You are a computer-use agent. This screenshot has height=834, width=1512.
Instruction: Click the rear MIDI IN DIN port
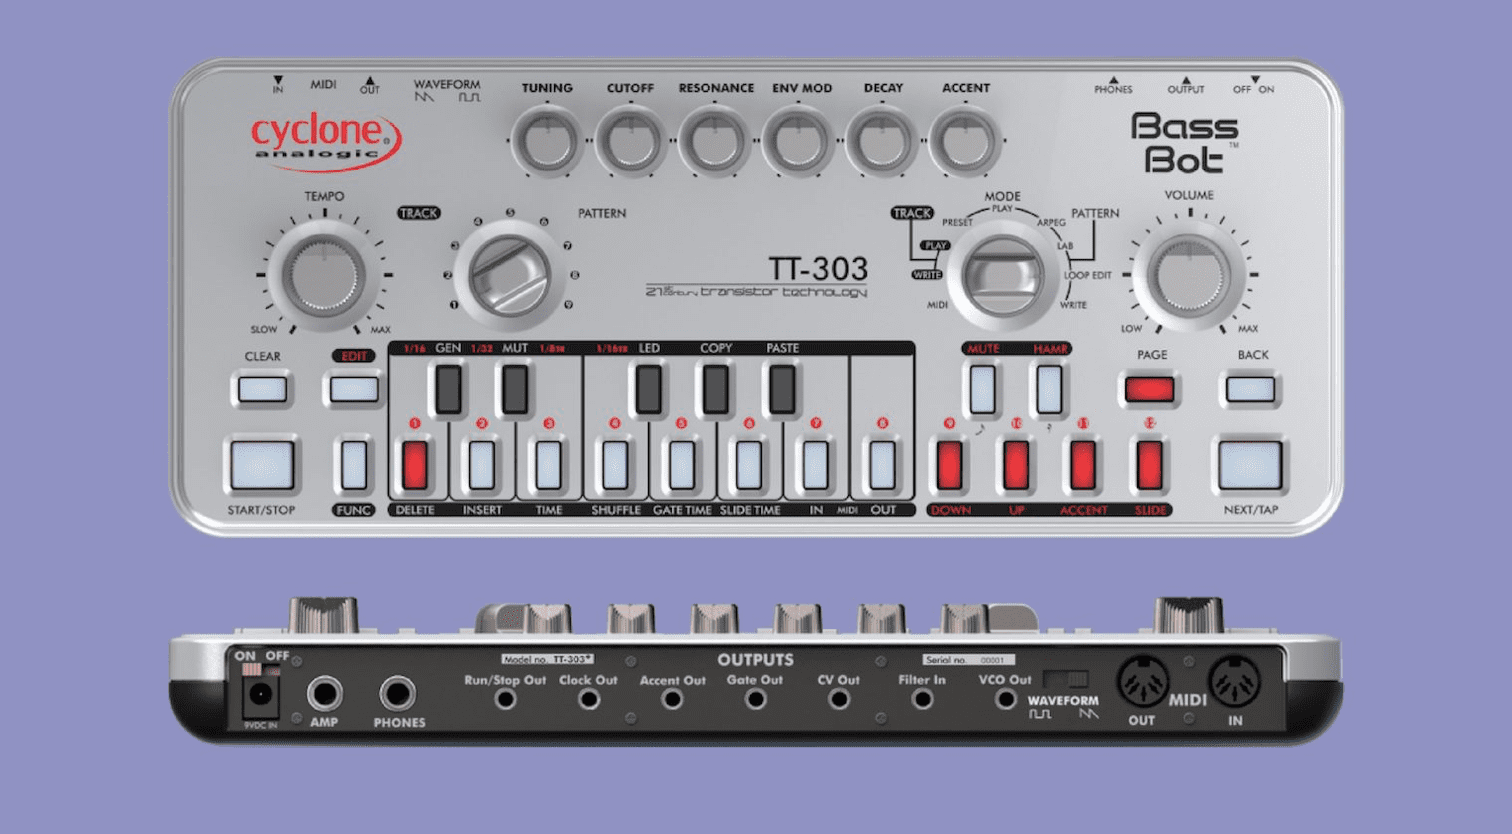coord(1235,682)
